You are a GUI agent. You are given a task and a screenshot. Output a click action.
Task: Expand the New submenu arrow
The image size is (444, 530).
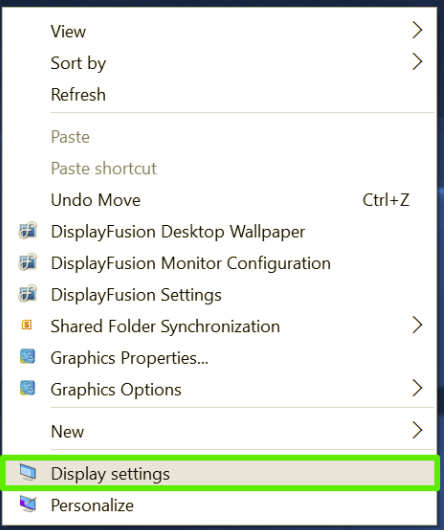(417, 430)
